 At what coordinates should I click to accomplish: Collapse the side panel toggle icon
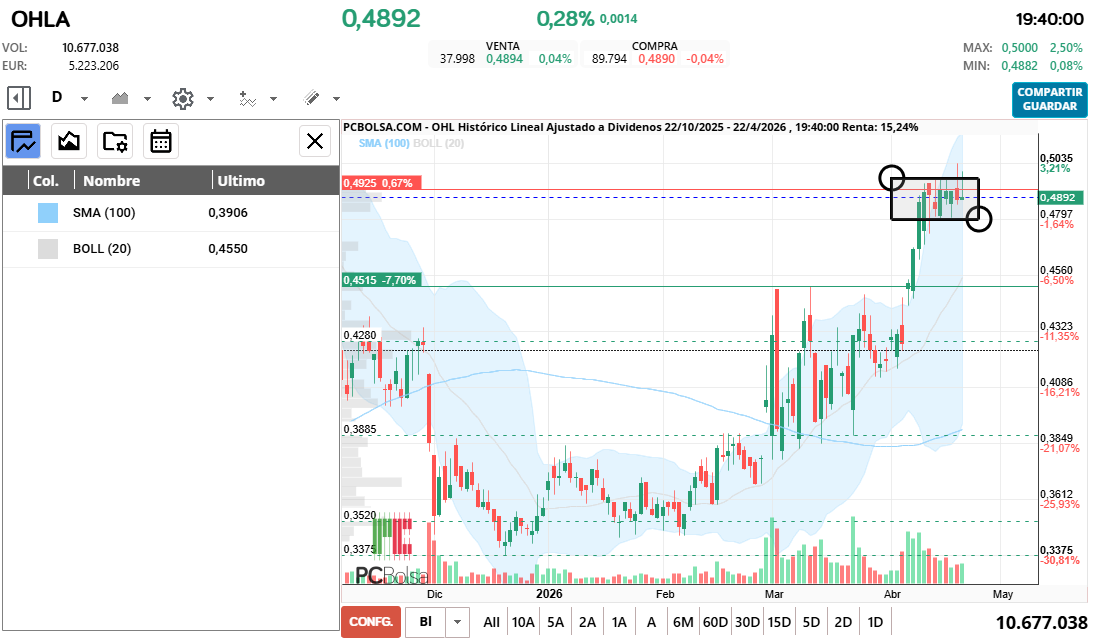click(19, 98)
